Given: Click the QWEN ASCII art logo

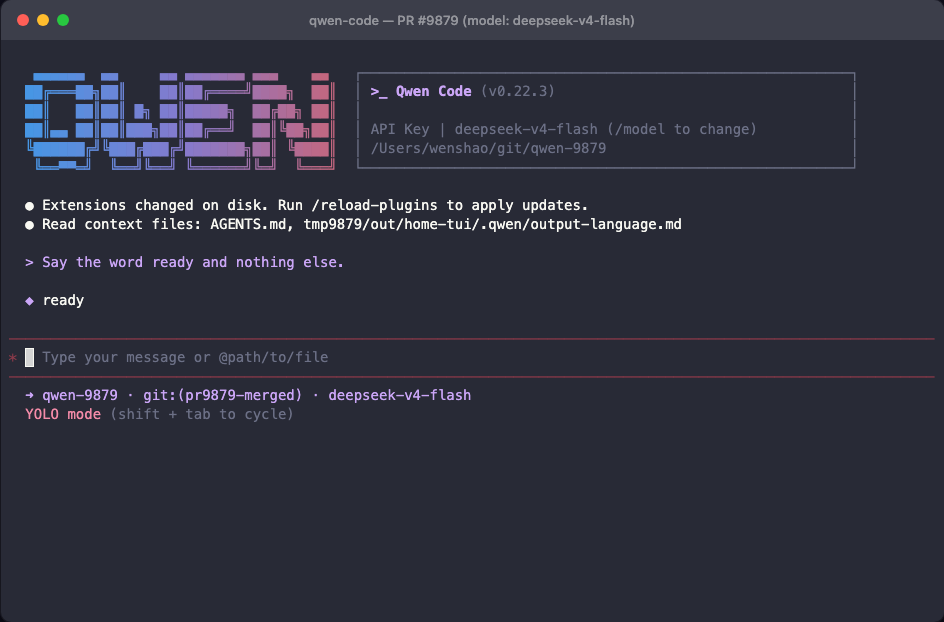Looking at the screenshot, I should point(179,122).
